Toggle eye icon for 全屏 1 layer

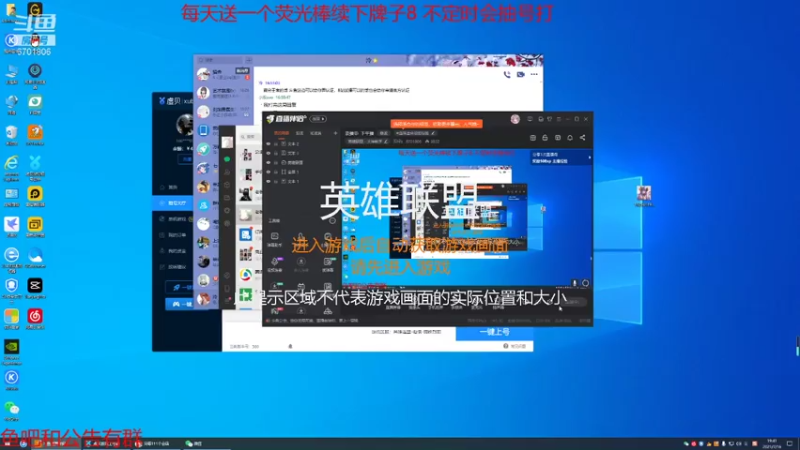pyautogui.click(x=268, y=172)
